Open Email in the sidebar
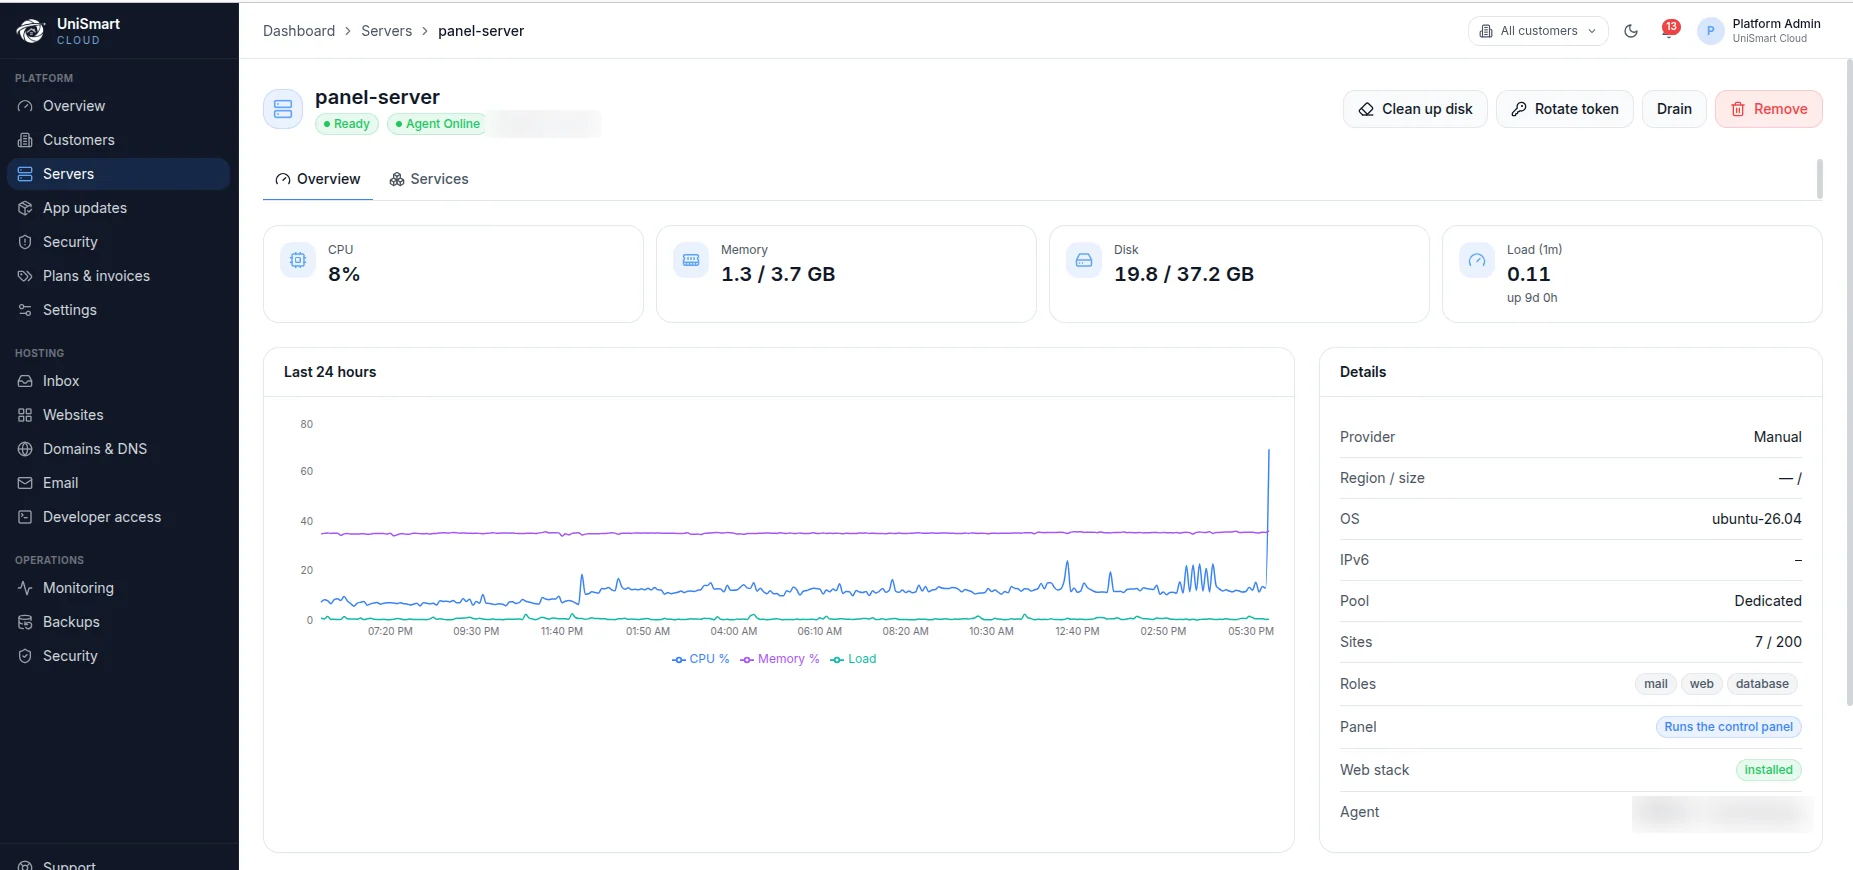Screen dimensions: 1853x870 (118, 483)
